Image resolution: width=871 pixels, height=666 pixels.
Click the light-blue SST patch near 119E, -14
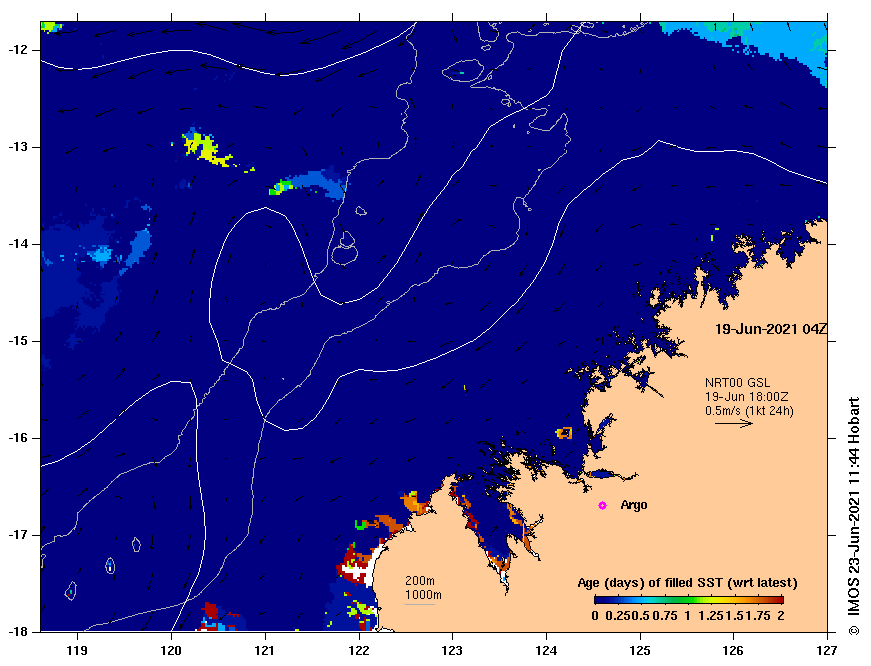pyautogui.click(x=100, y=254)
